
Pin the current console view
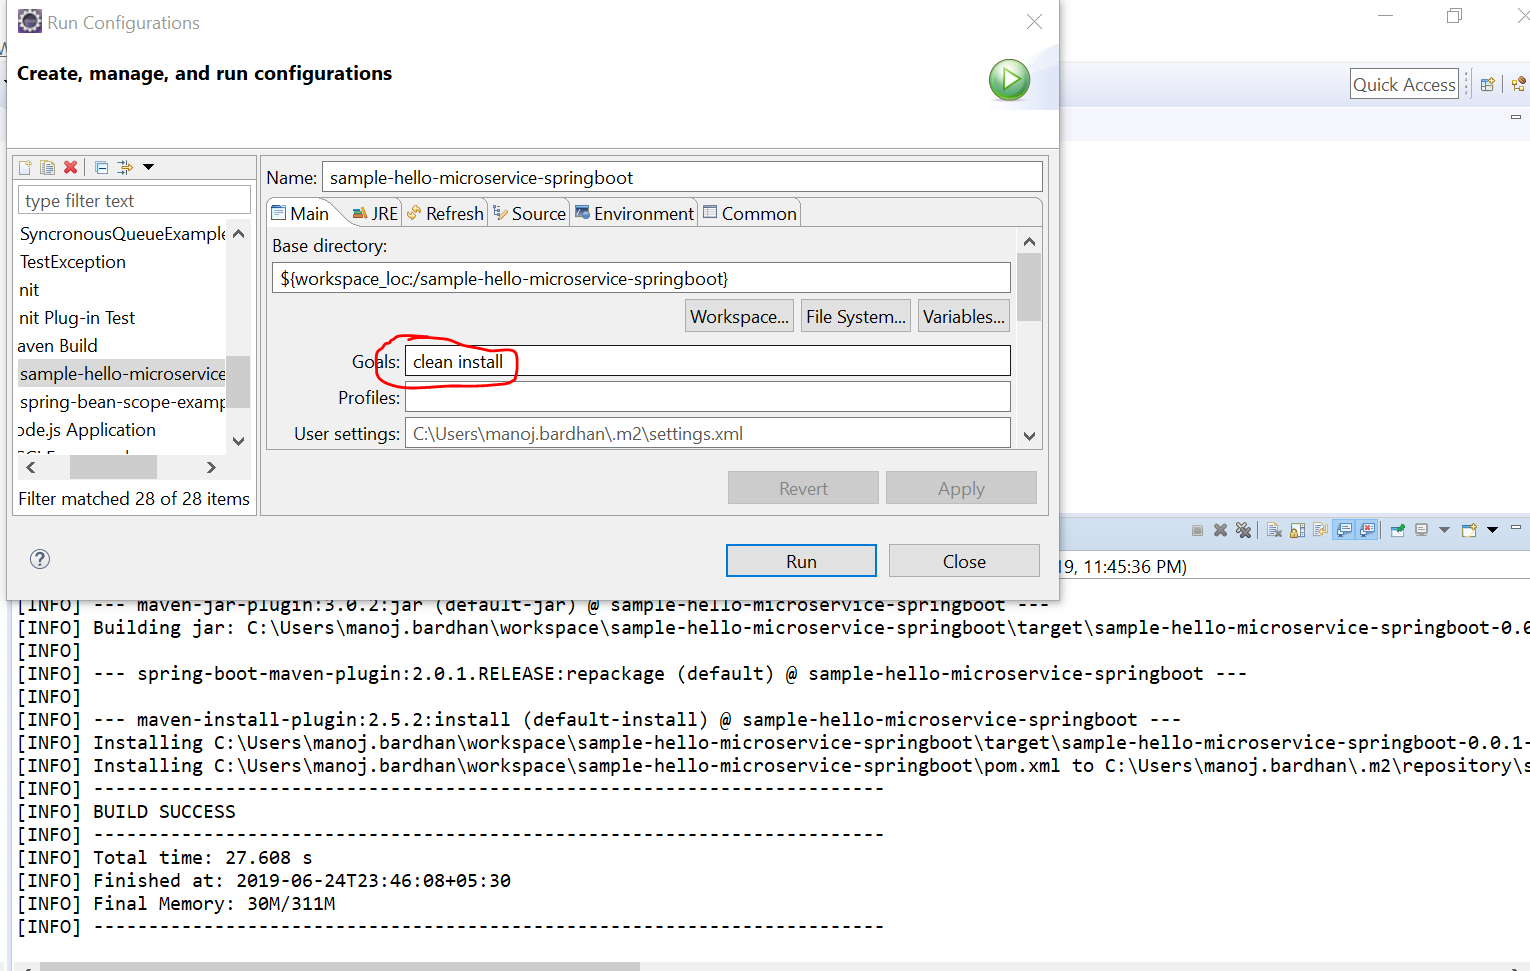coord(1397,530)
